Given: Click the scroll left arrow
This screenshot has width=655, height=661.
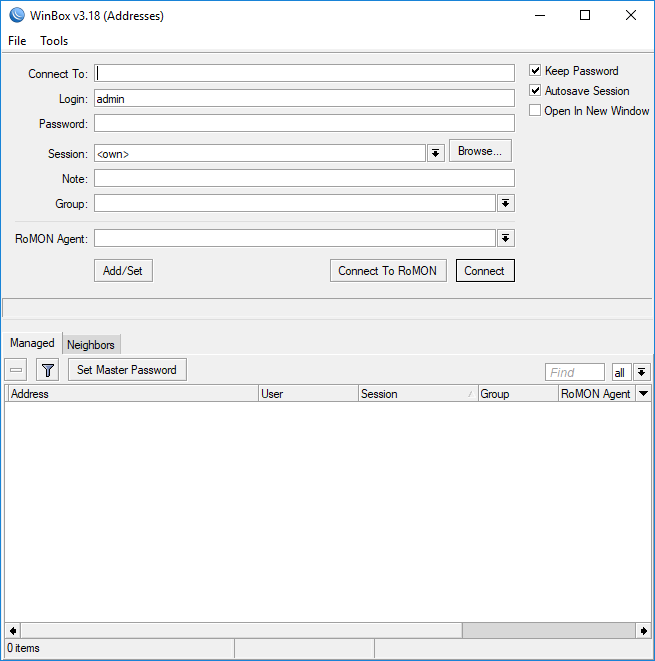Looking at the screenshot, I should [13, 631].
